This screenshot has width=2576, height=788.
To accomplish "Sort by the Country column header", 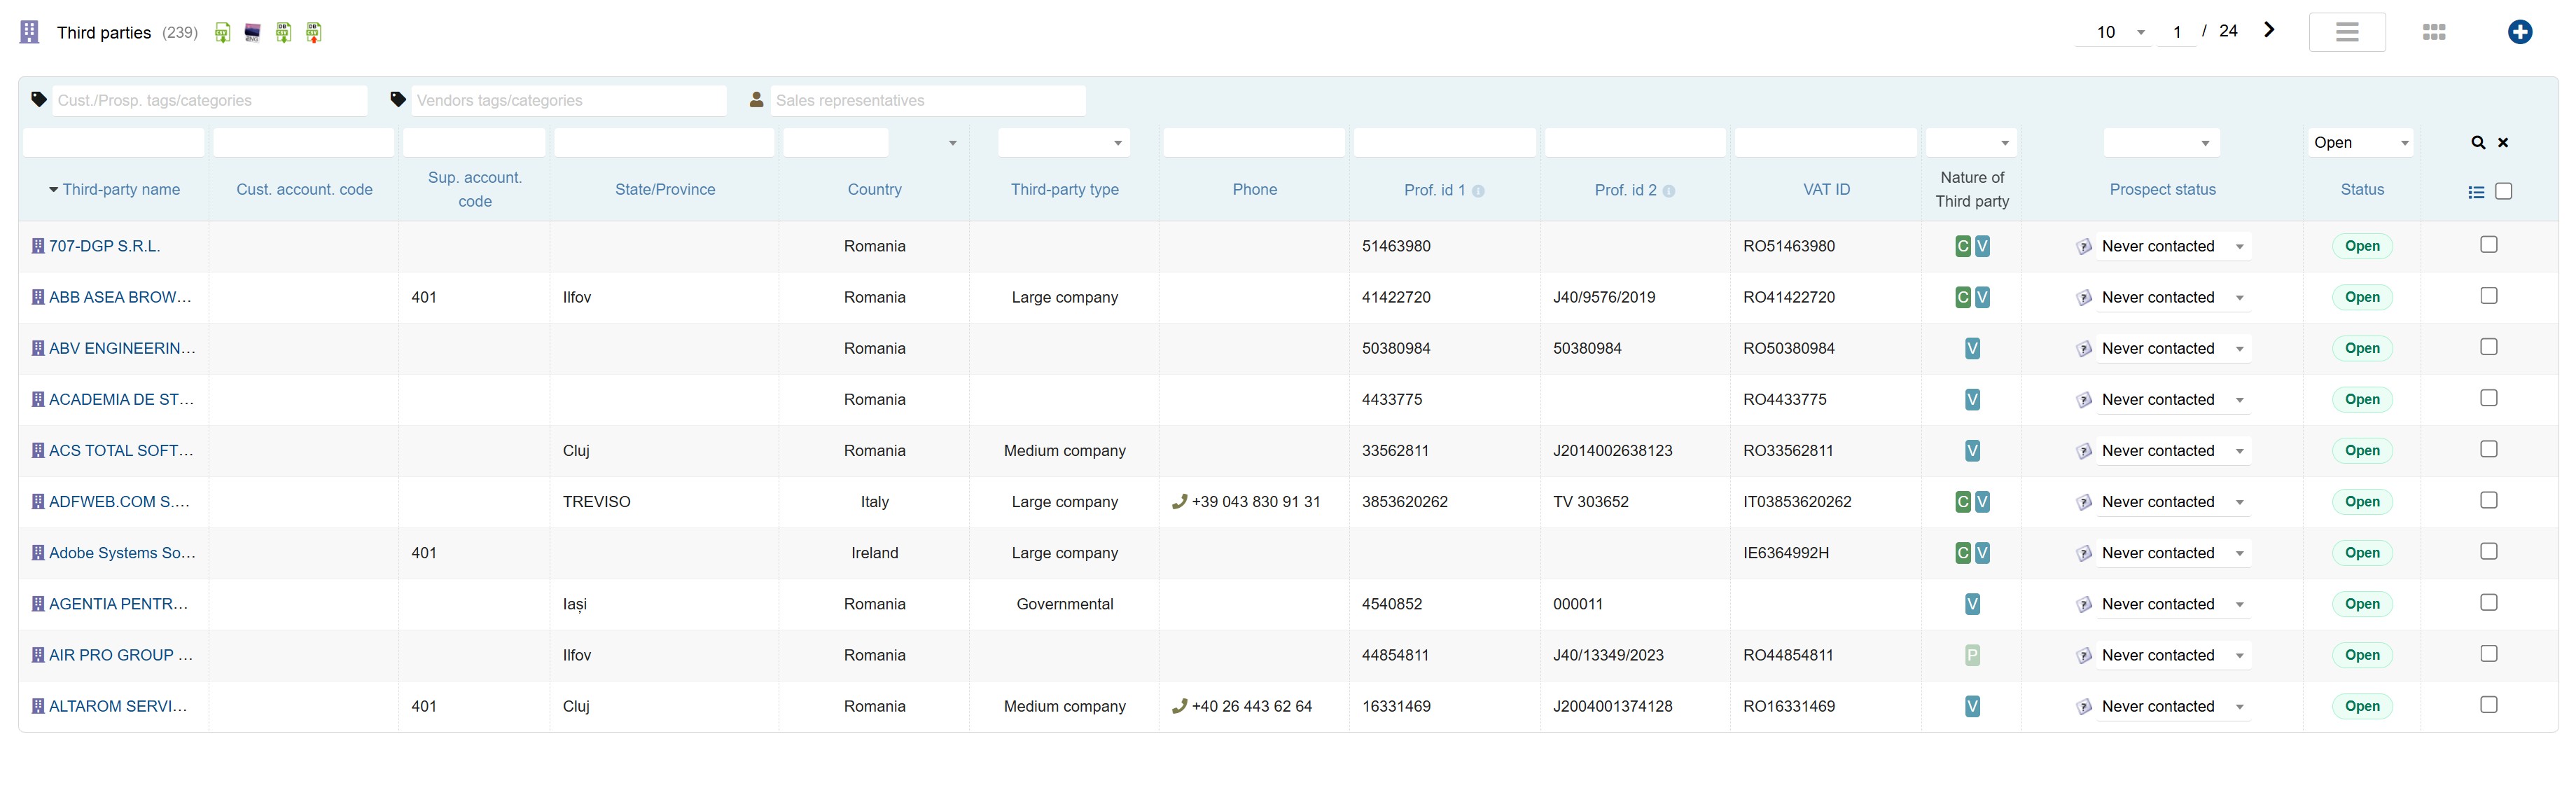I will (x=874, y=190).
